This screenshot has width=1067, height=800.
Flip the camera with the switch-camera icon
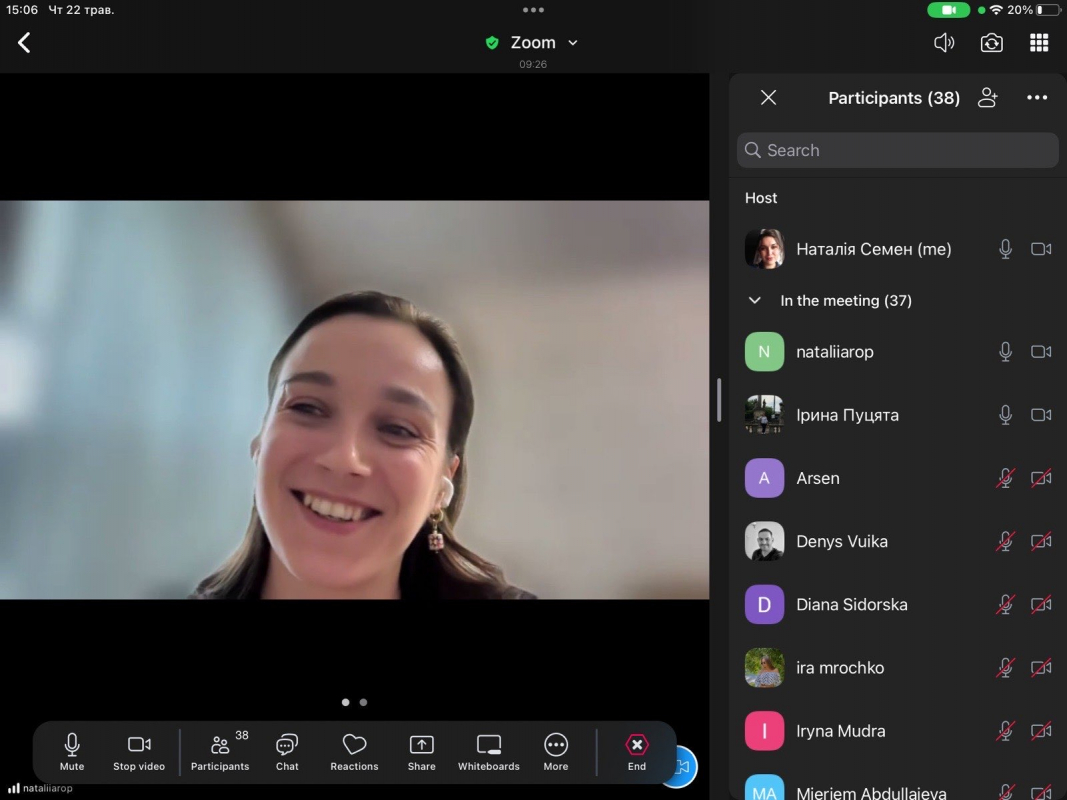point(991,43)
